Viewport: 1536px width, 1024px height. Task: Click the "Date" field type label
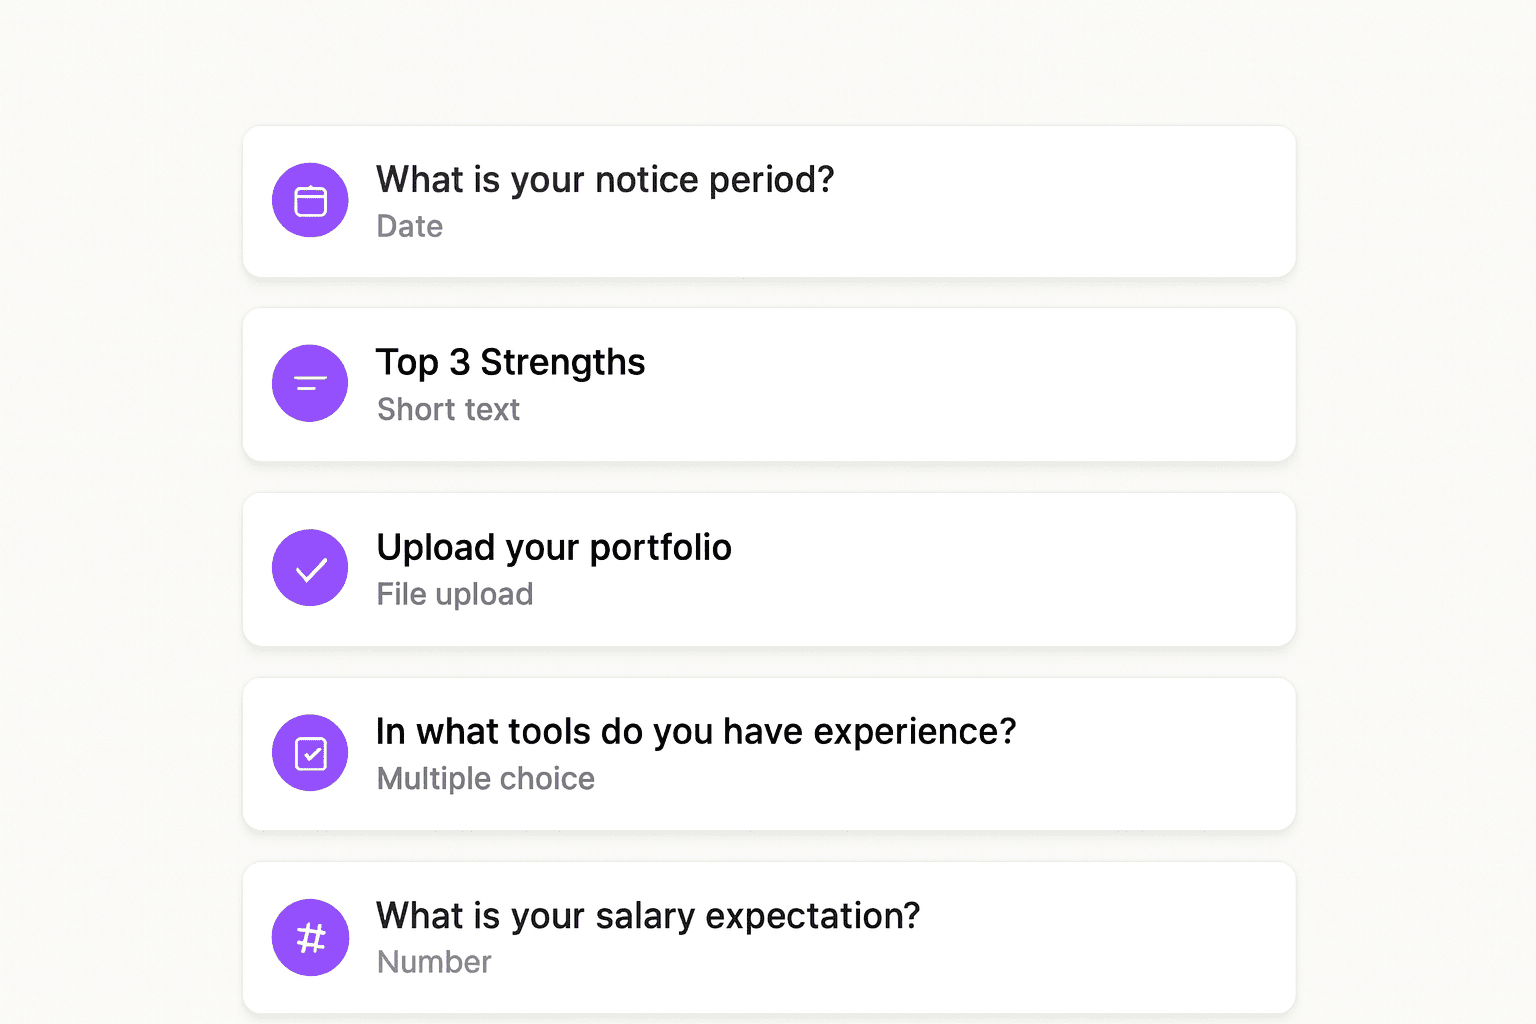(x=410, y=227)
